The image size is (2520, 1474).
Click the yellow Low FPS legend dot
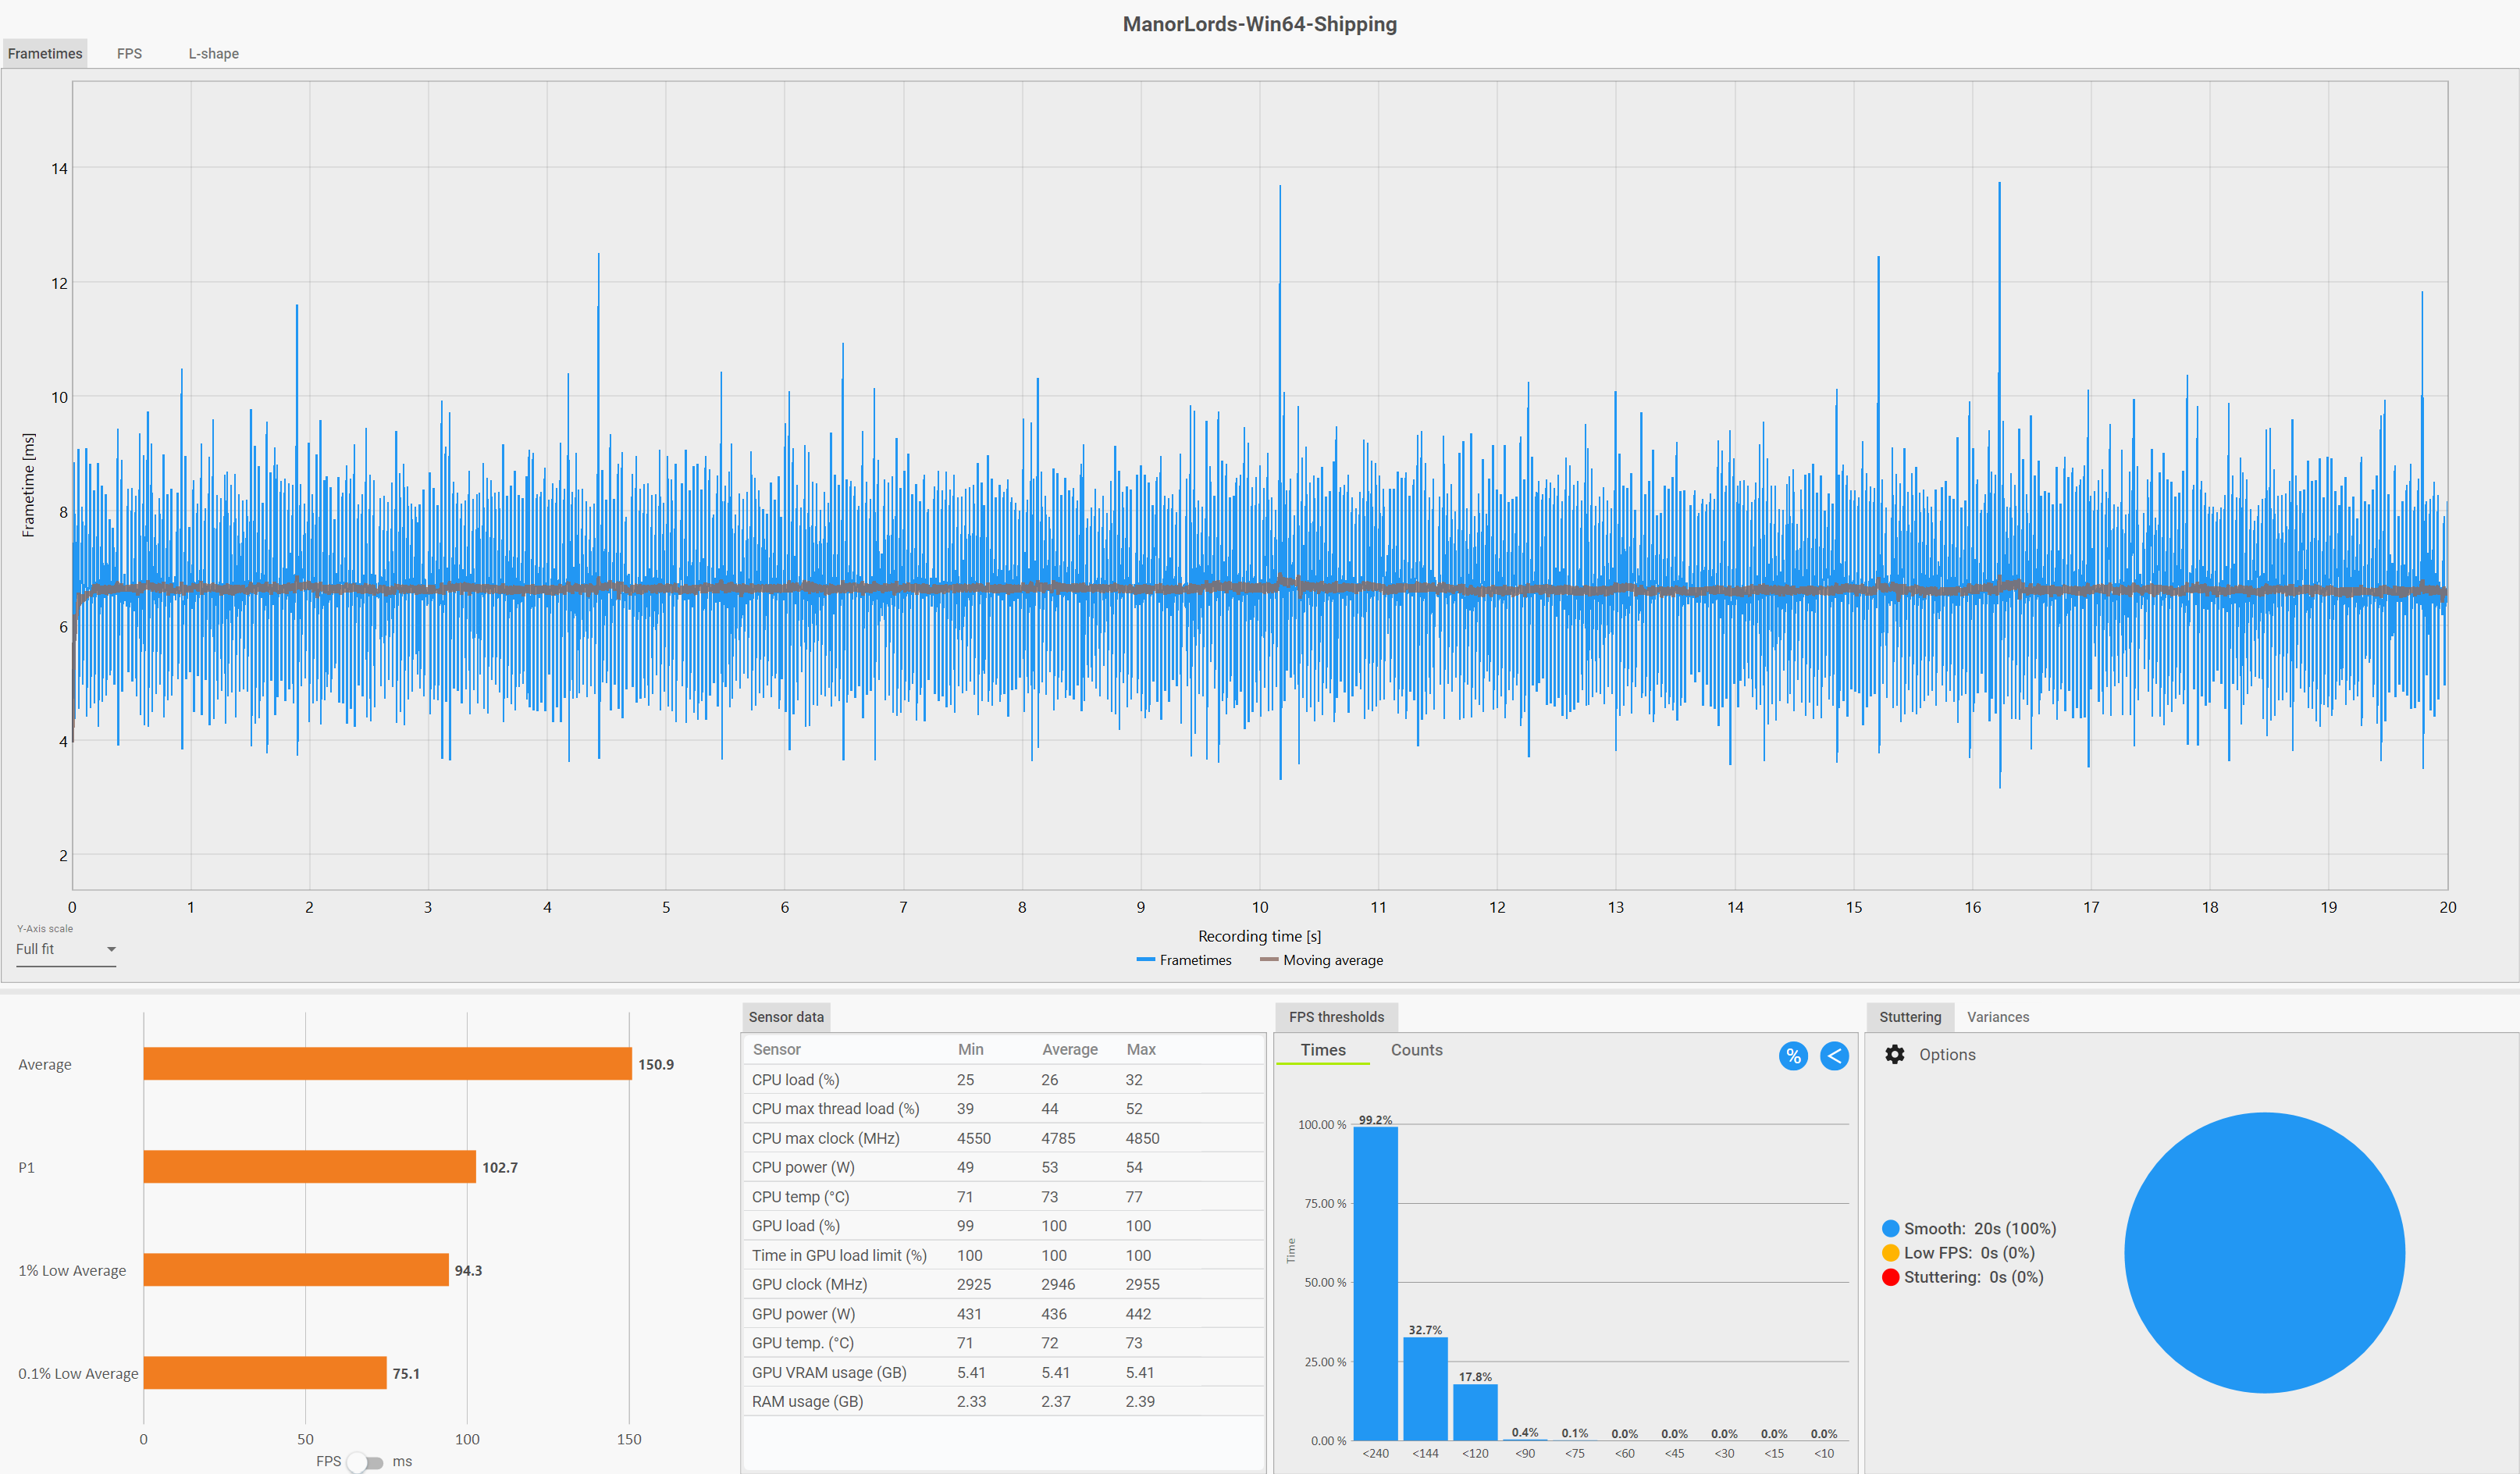[1890, 1252]
